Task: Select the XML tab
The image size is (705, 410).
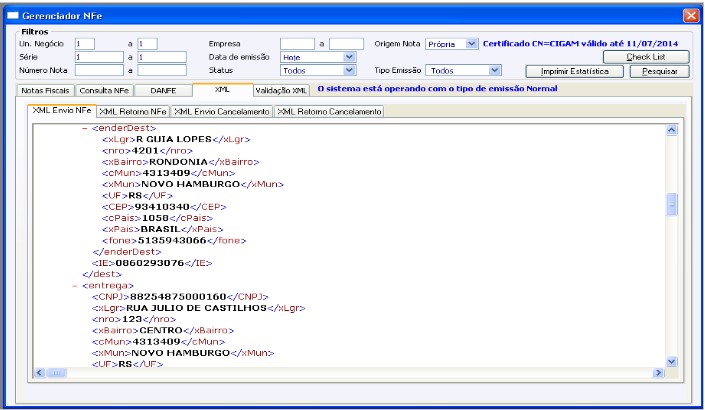Action: [223, 89]
